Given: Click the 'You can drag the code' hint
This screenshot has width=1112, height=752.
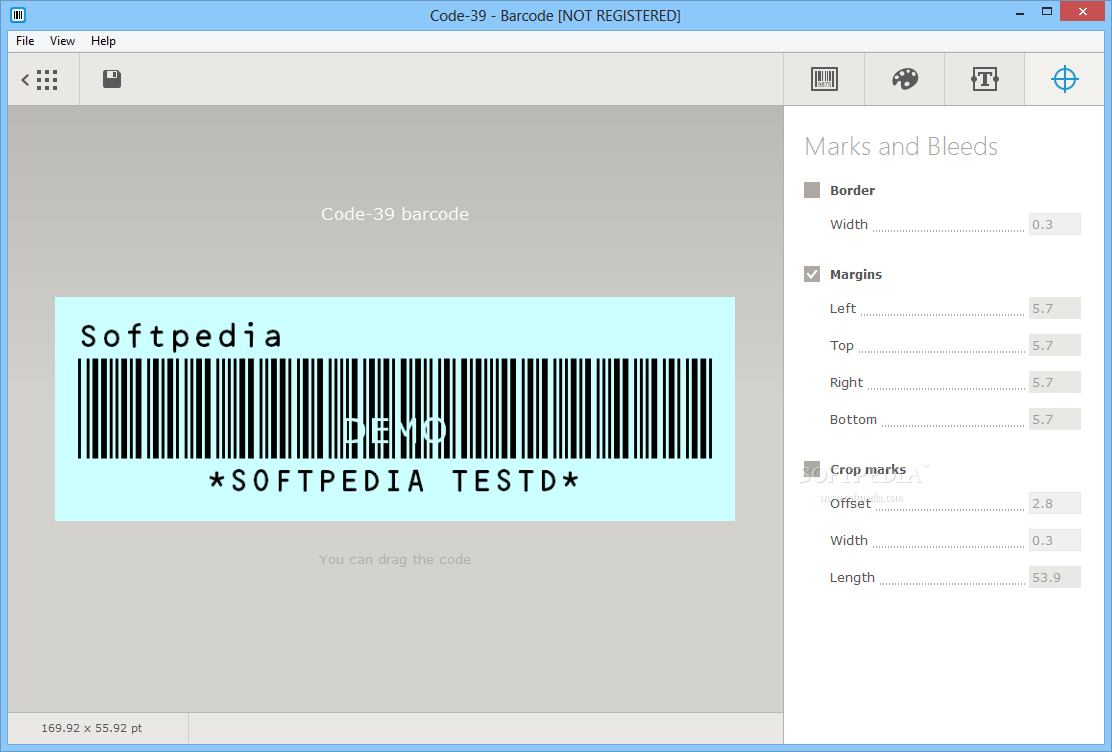Looking at the screenshot, I should click(x=395, y=559).
